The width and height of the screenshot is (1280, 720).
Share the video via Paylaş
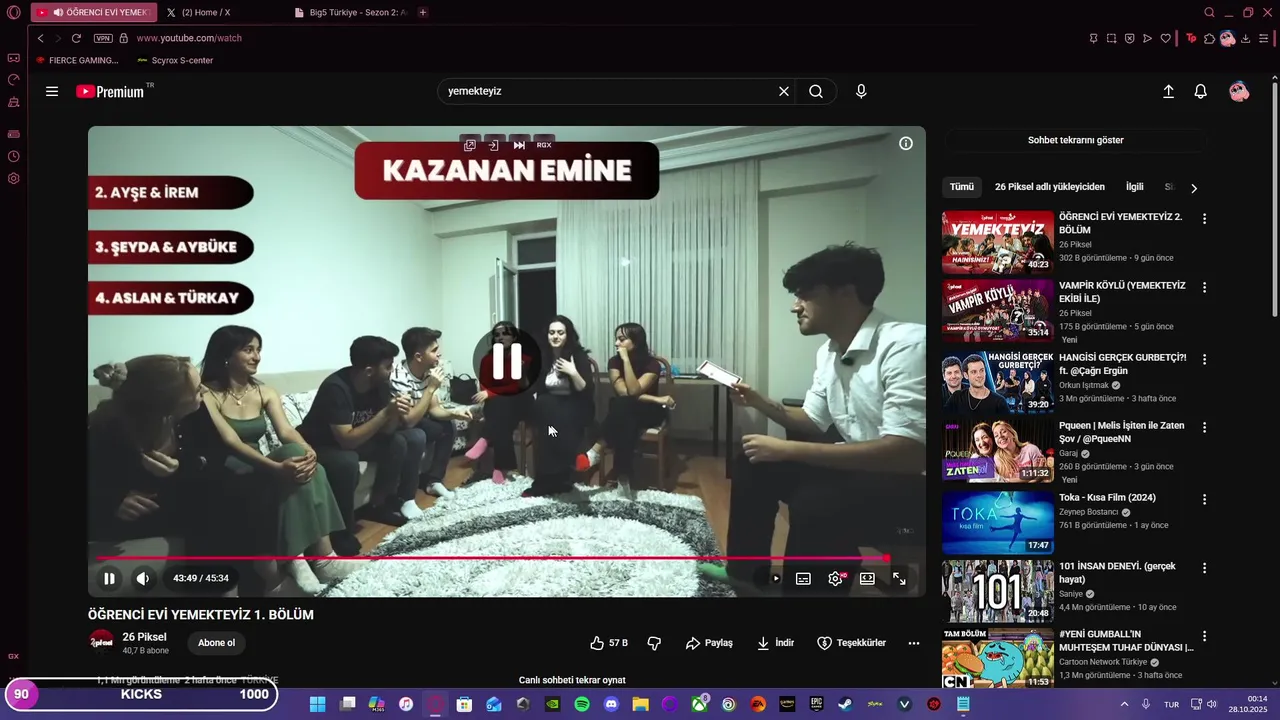(709, 643)
